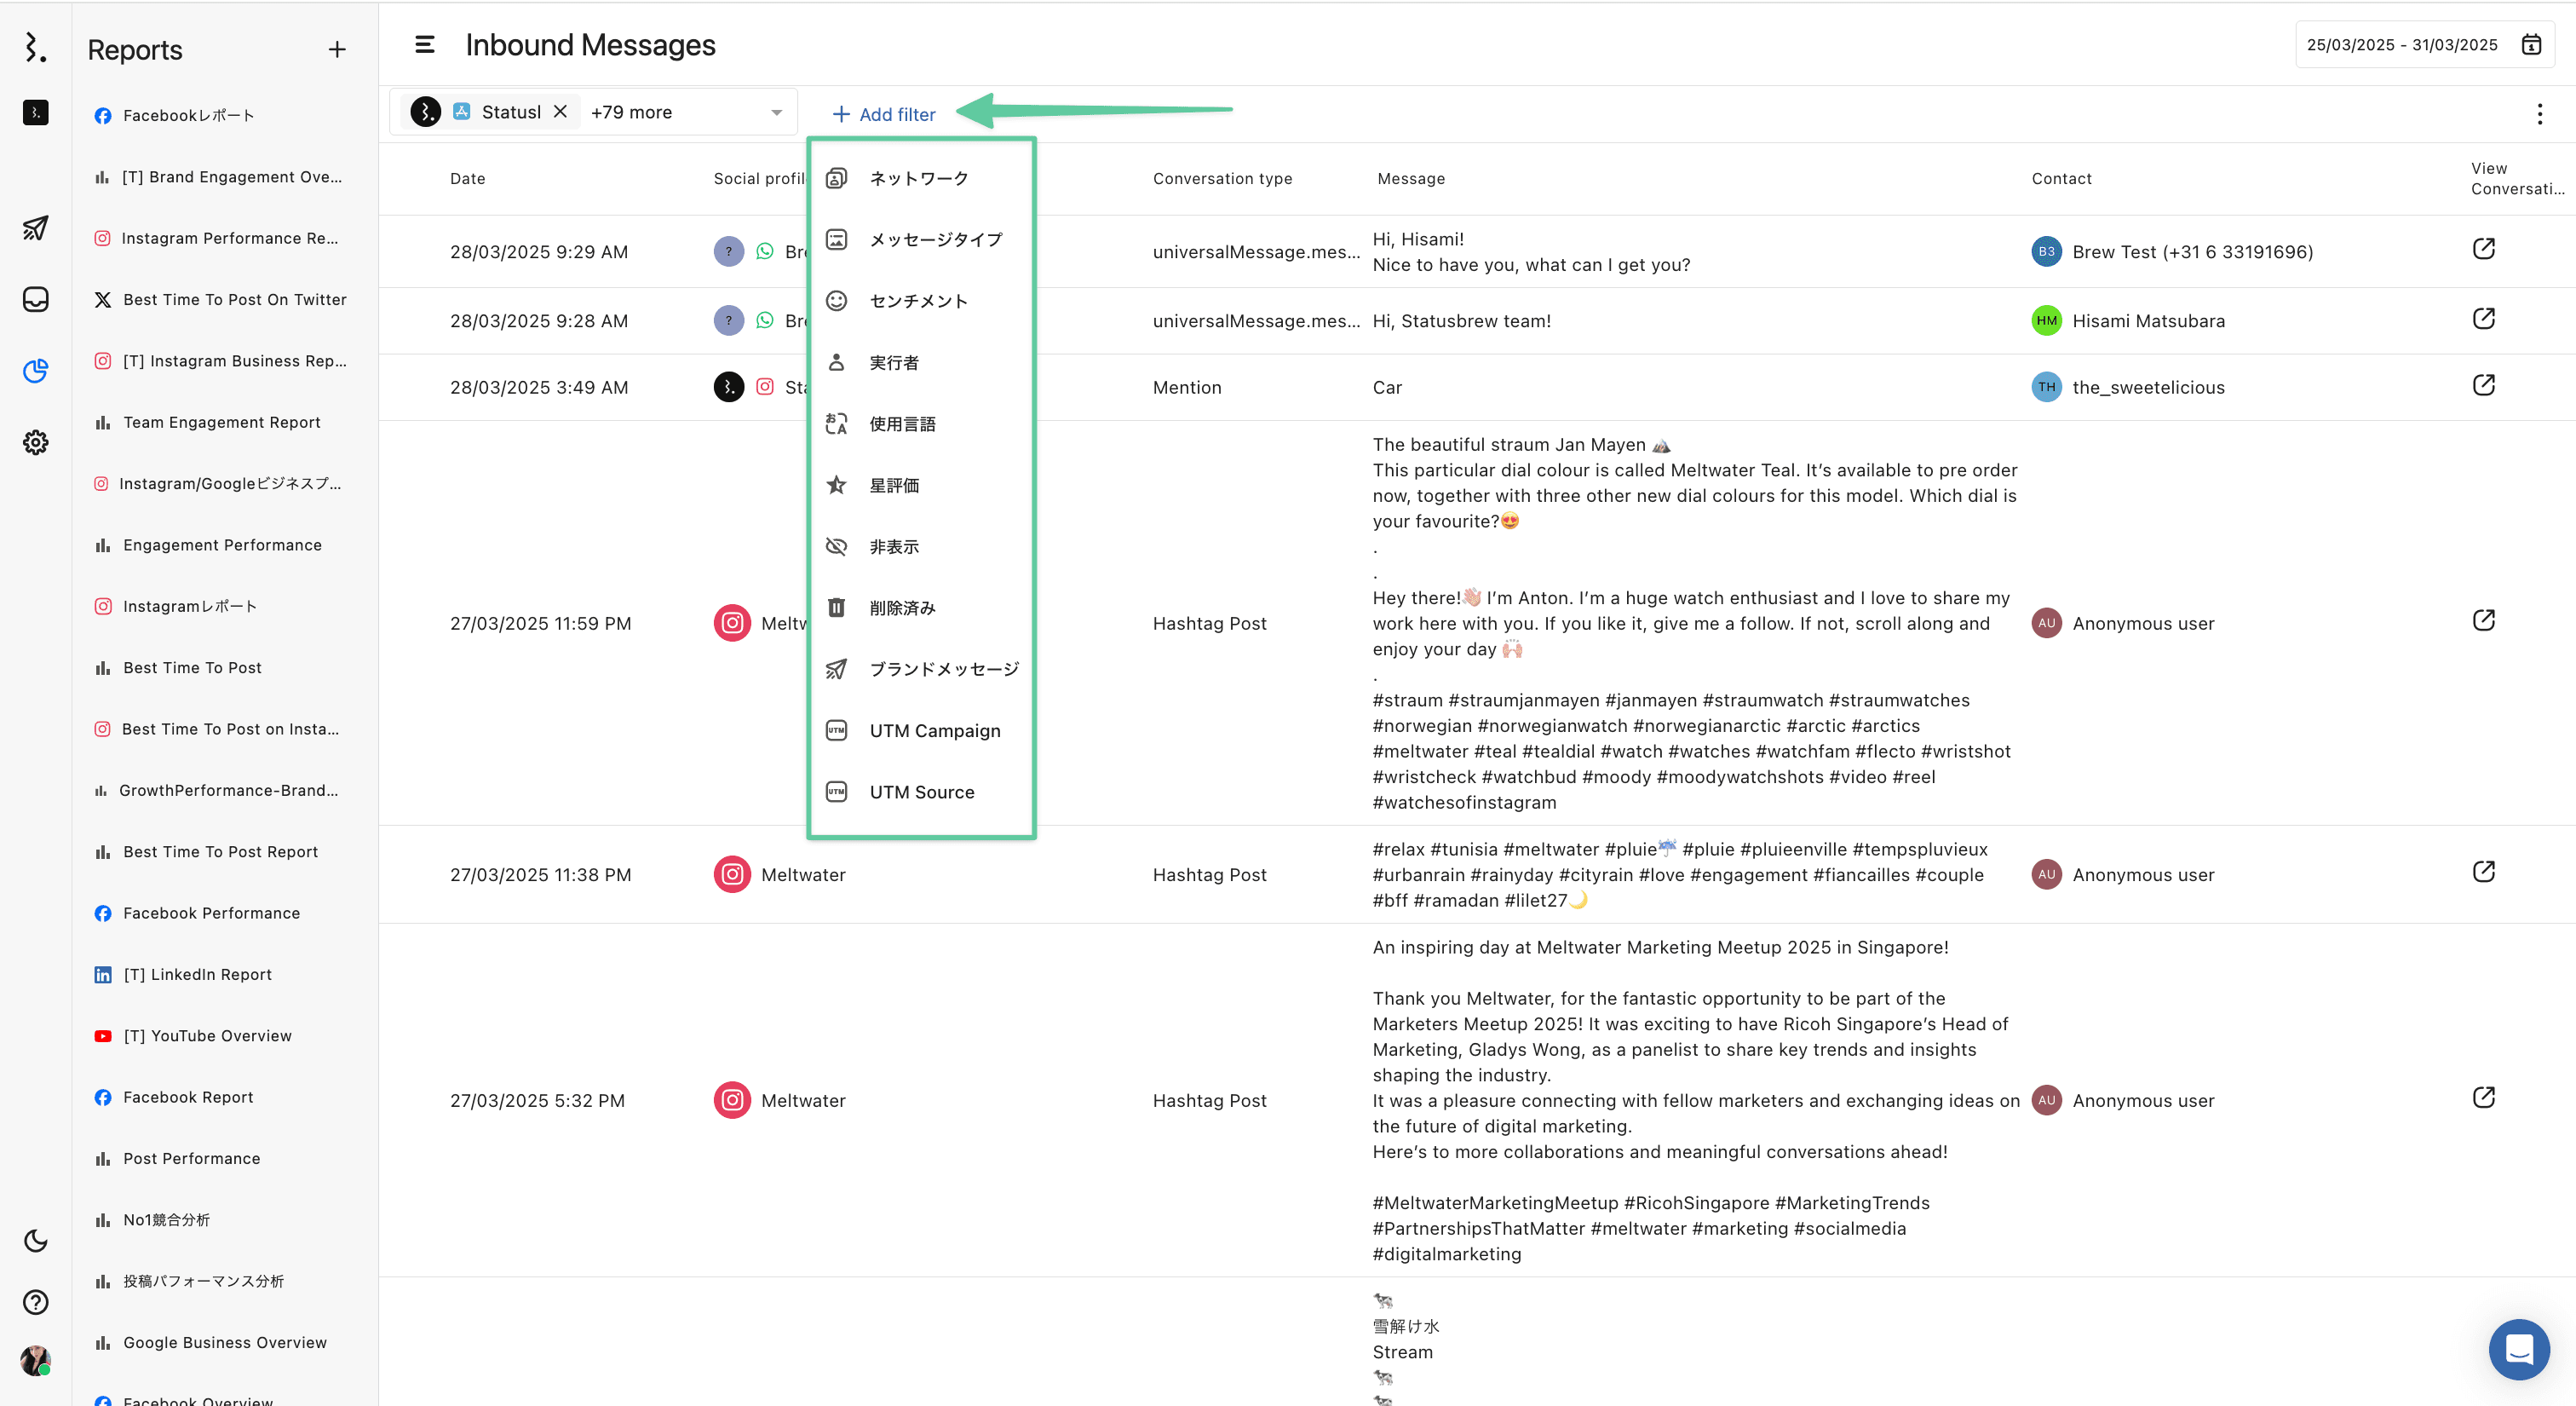This screenshot has height=1406, width=2576.
Task: Open the calendar date picker icon
Action: (2531, 45)
